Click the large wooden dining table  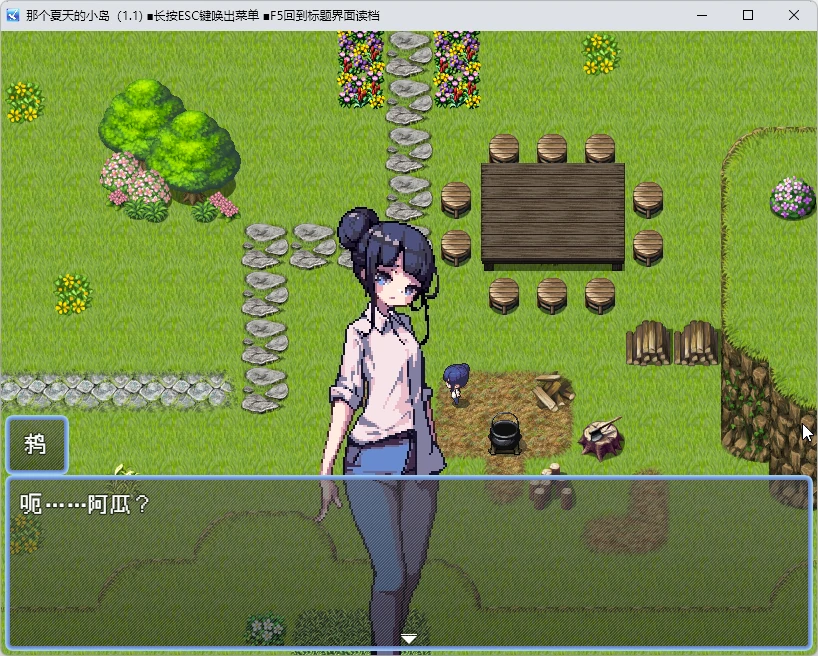click(x=551, y=213)
